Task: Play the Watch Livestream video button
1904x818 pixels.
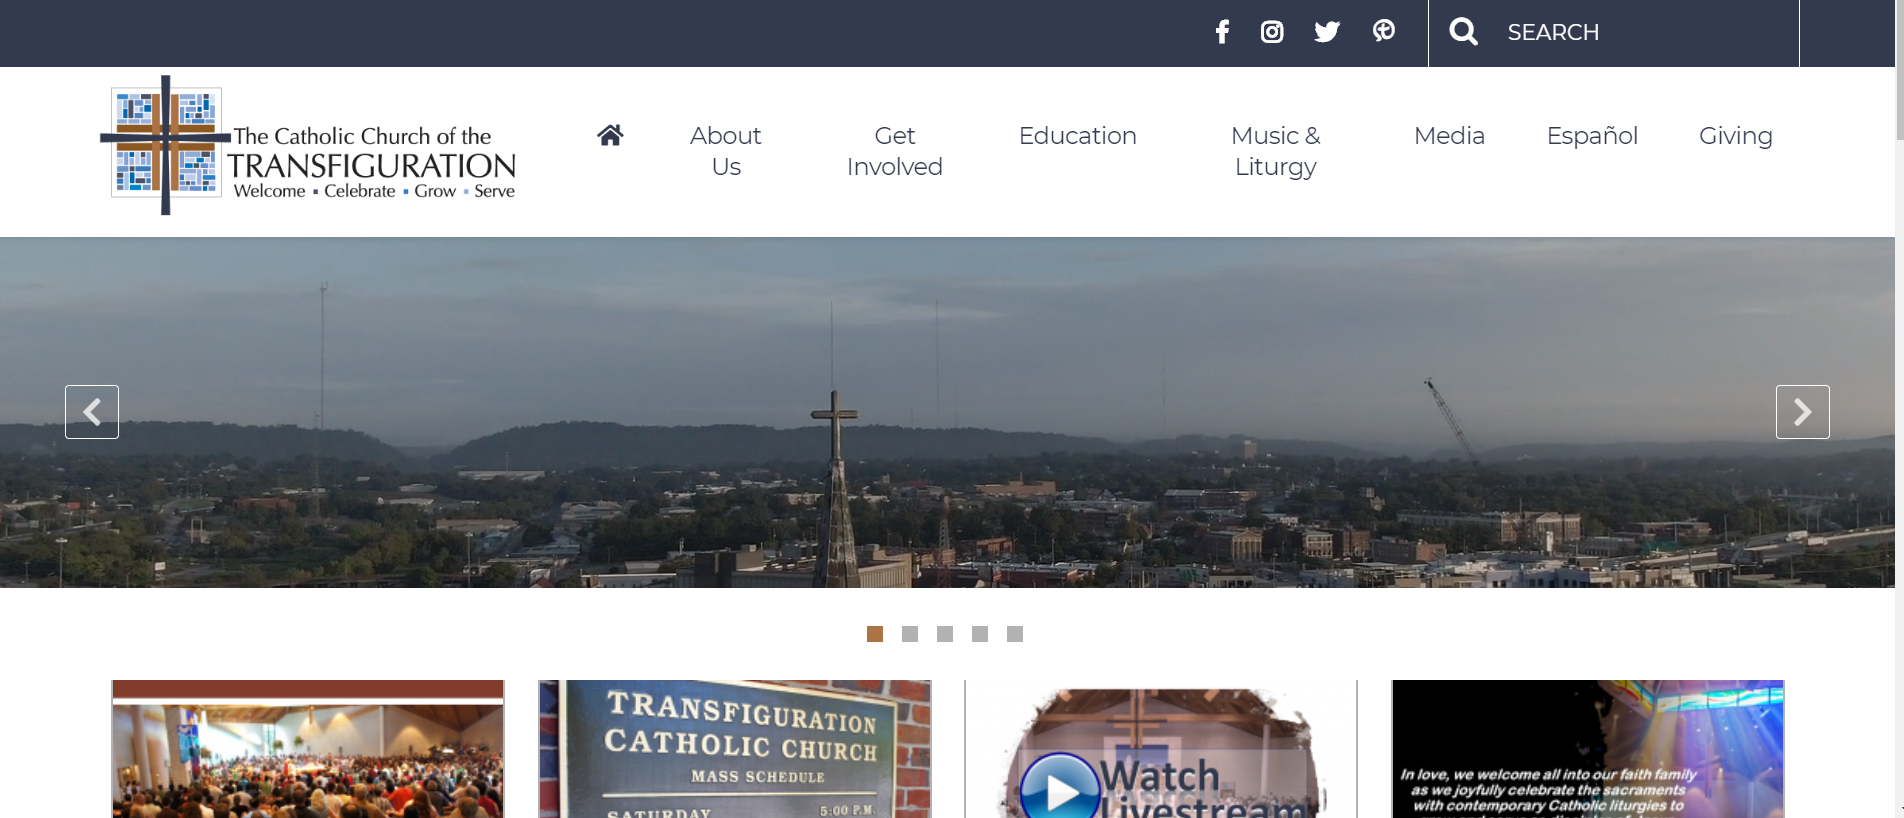Action: click(1060, 788)
